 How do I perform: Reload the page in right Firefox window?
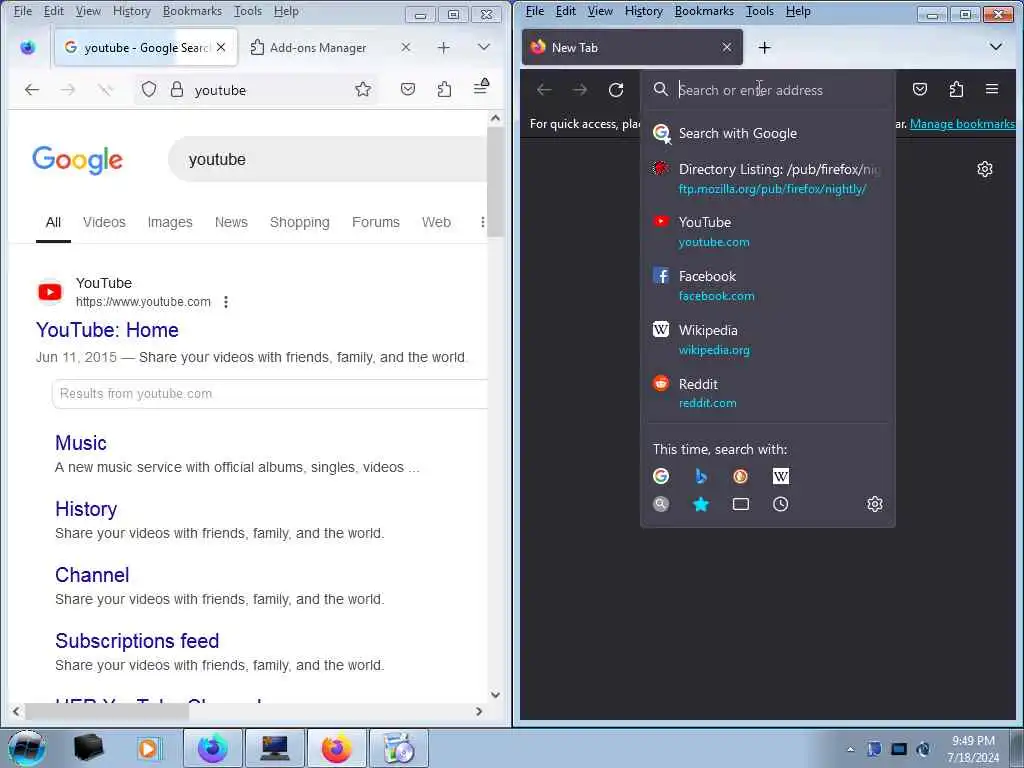(x=616, y=89)
